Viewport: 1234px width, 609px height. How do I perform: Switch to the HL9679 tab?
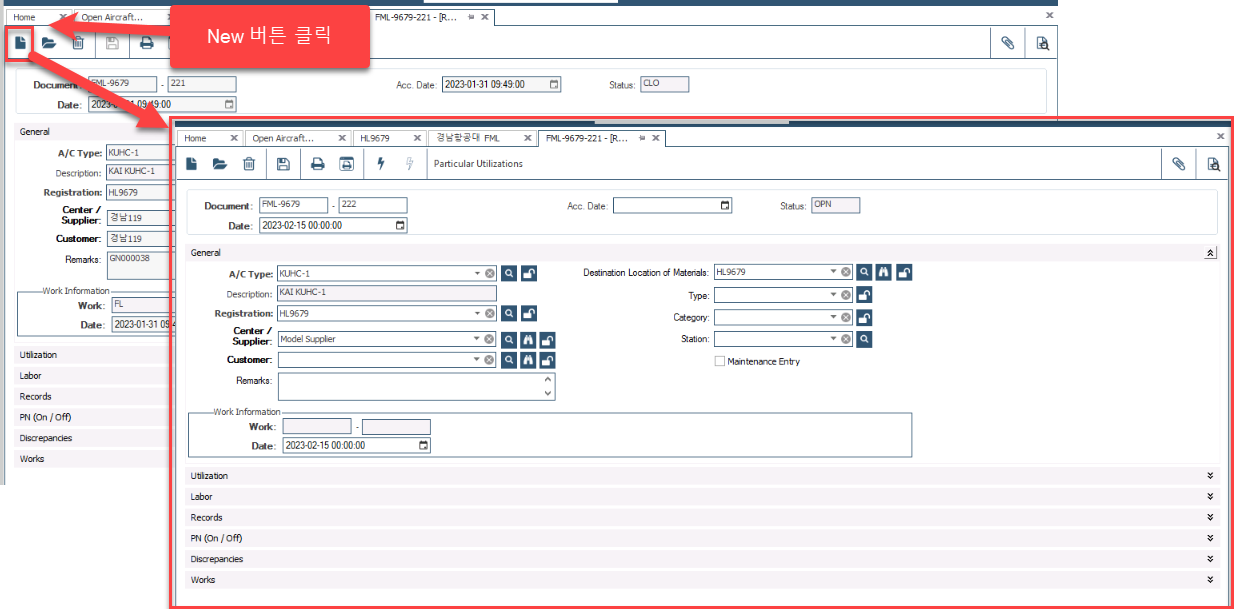click(x=376, y=138)
